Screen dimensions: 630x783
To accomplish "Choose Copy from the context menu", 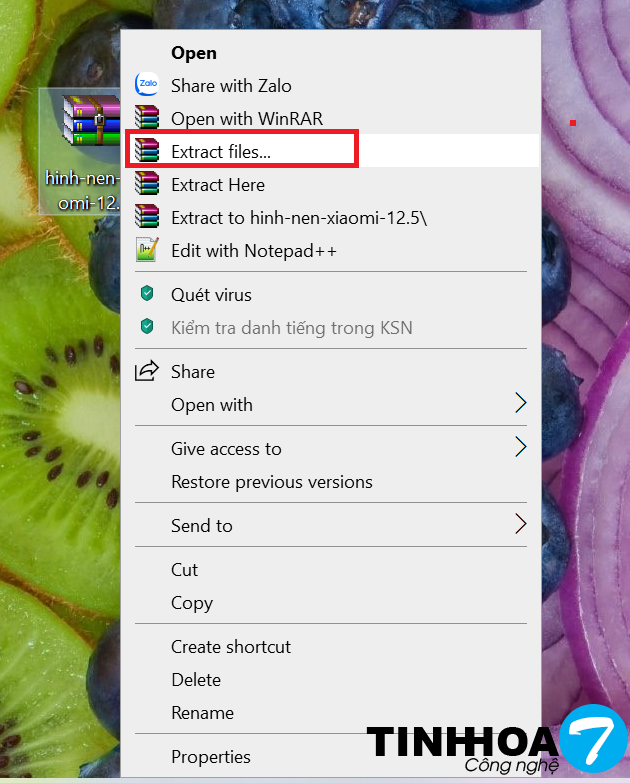I will pyautogui.click(x=191, y=603).
